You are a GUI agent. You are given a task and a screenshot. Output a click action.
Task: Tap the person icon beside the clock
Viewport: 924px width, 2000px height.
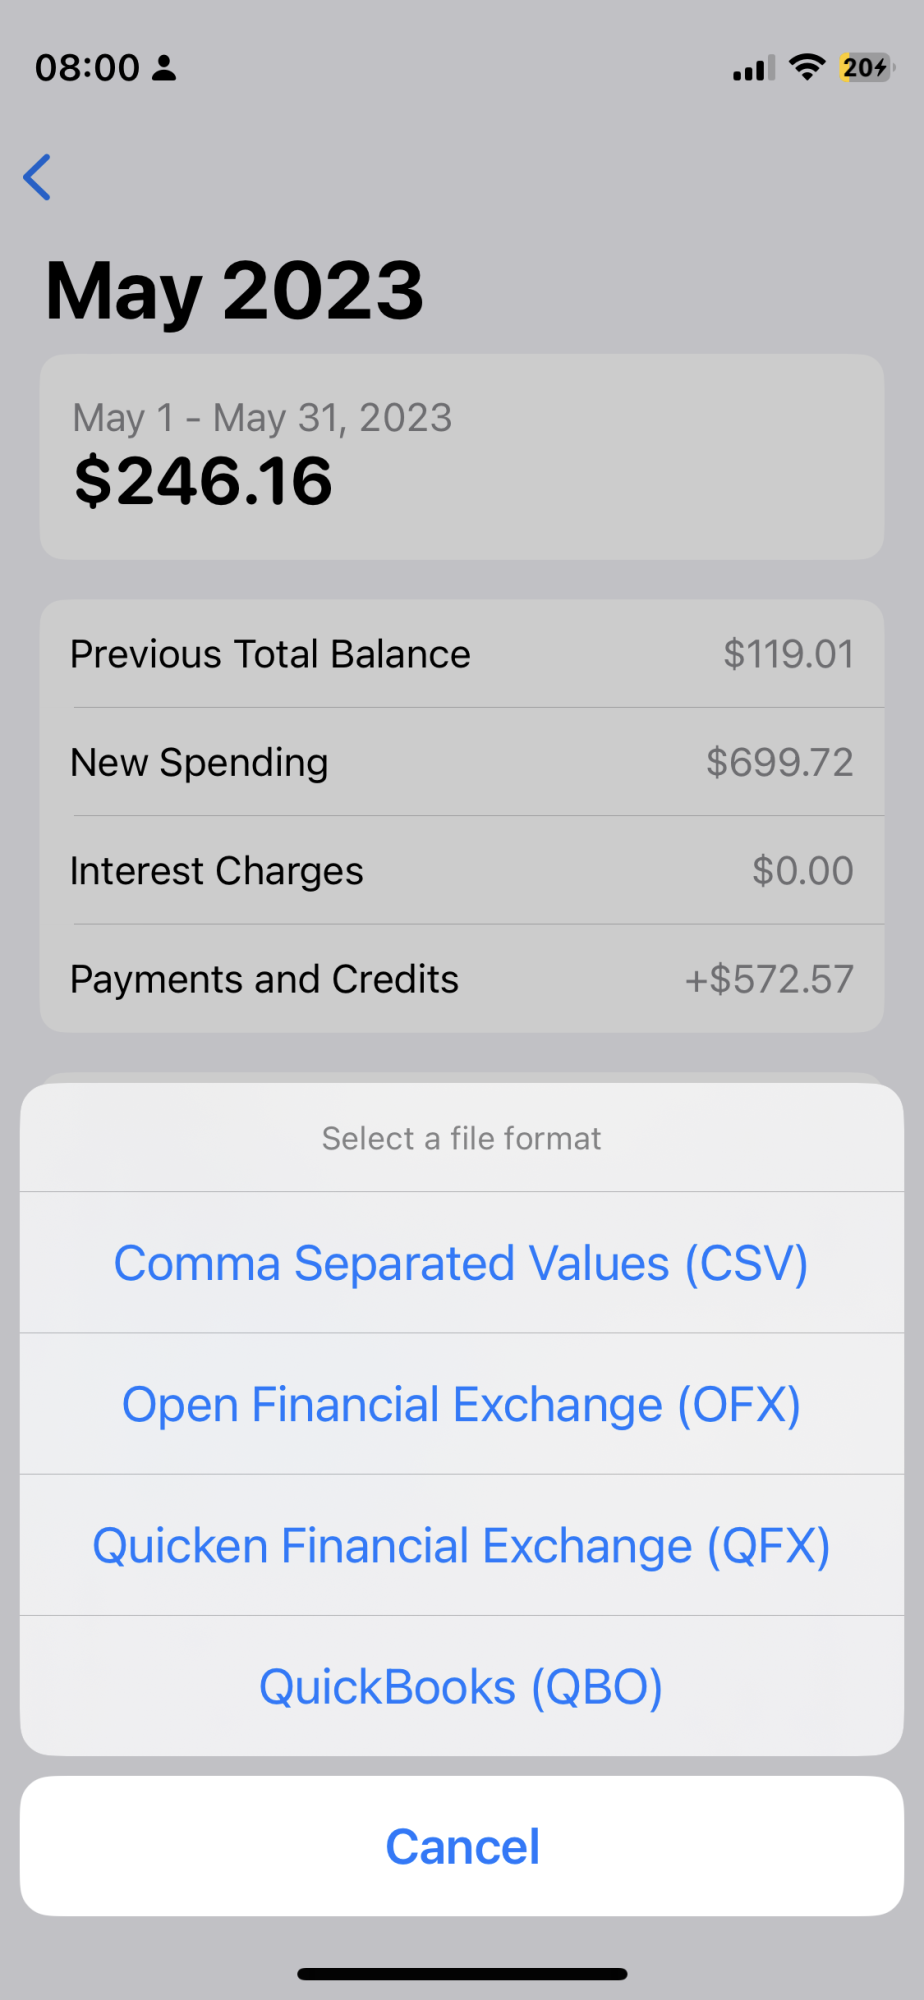click(165, 68)
